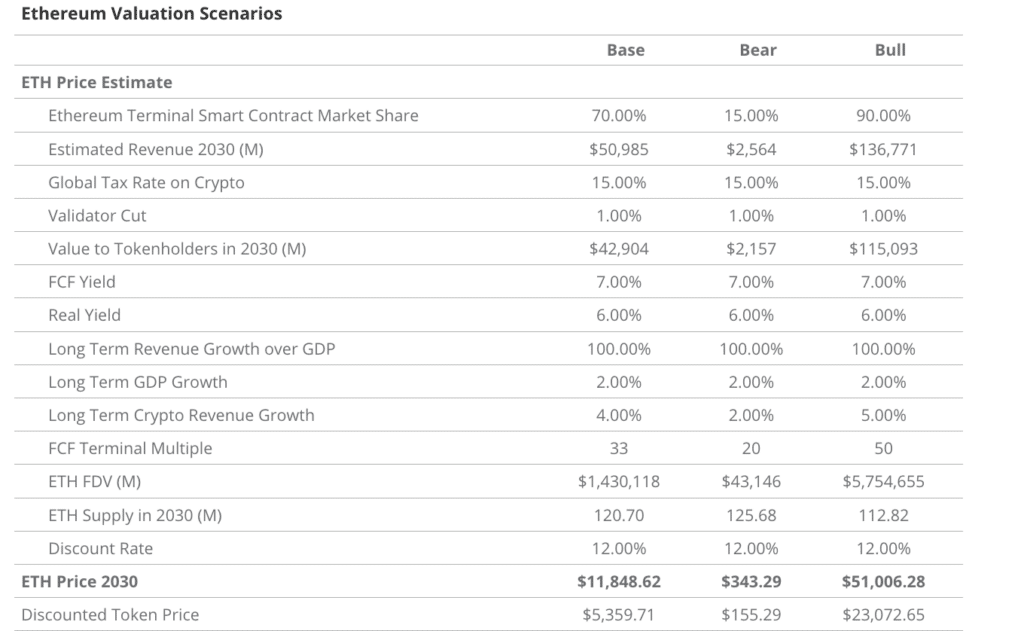1024x631 pixels.
Task: Select the Bear column header
Action: pyautogui.click(x=758, y=50)
